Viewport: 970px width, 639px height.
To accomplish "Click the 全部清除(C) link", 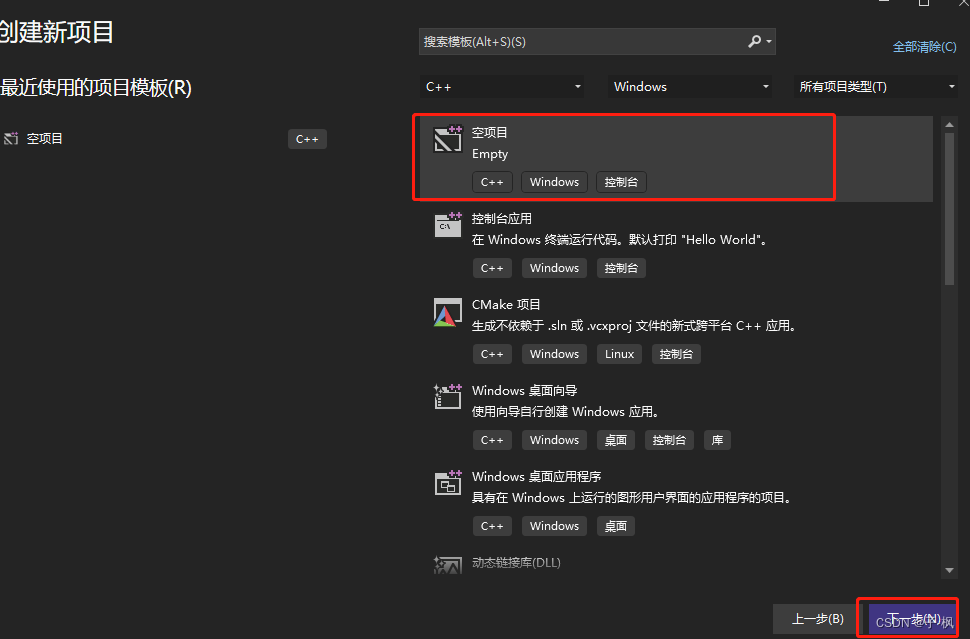I will pos(923,46).
